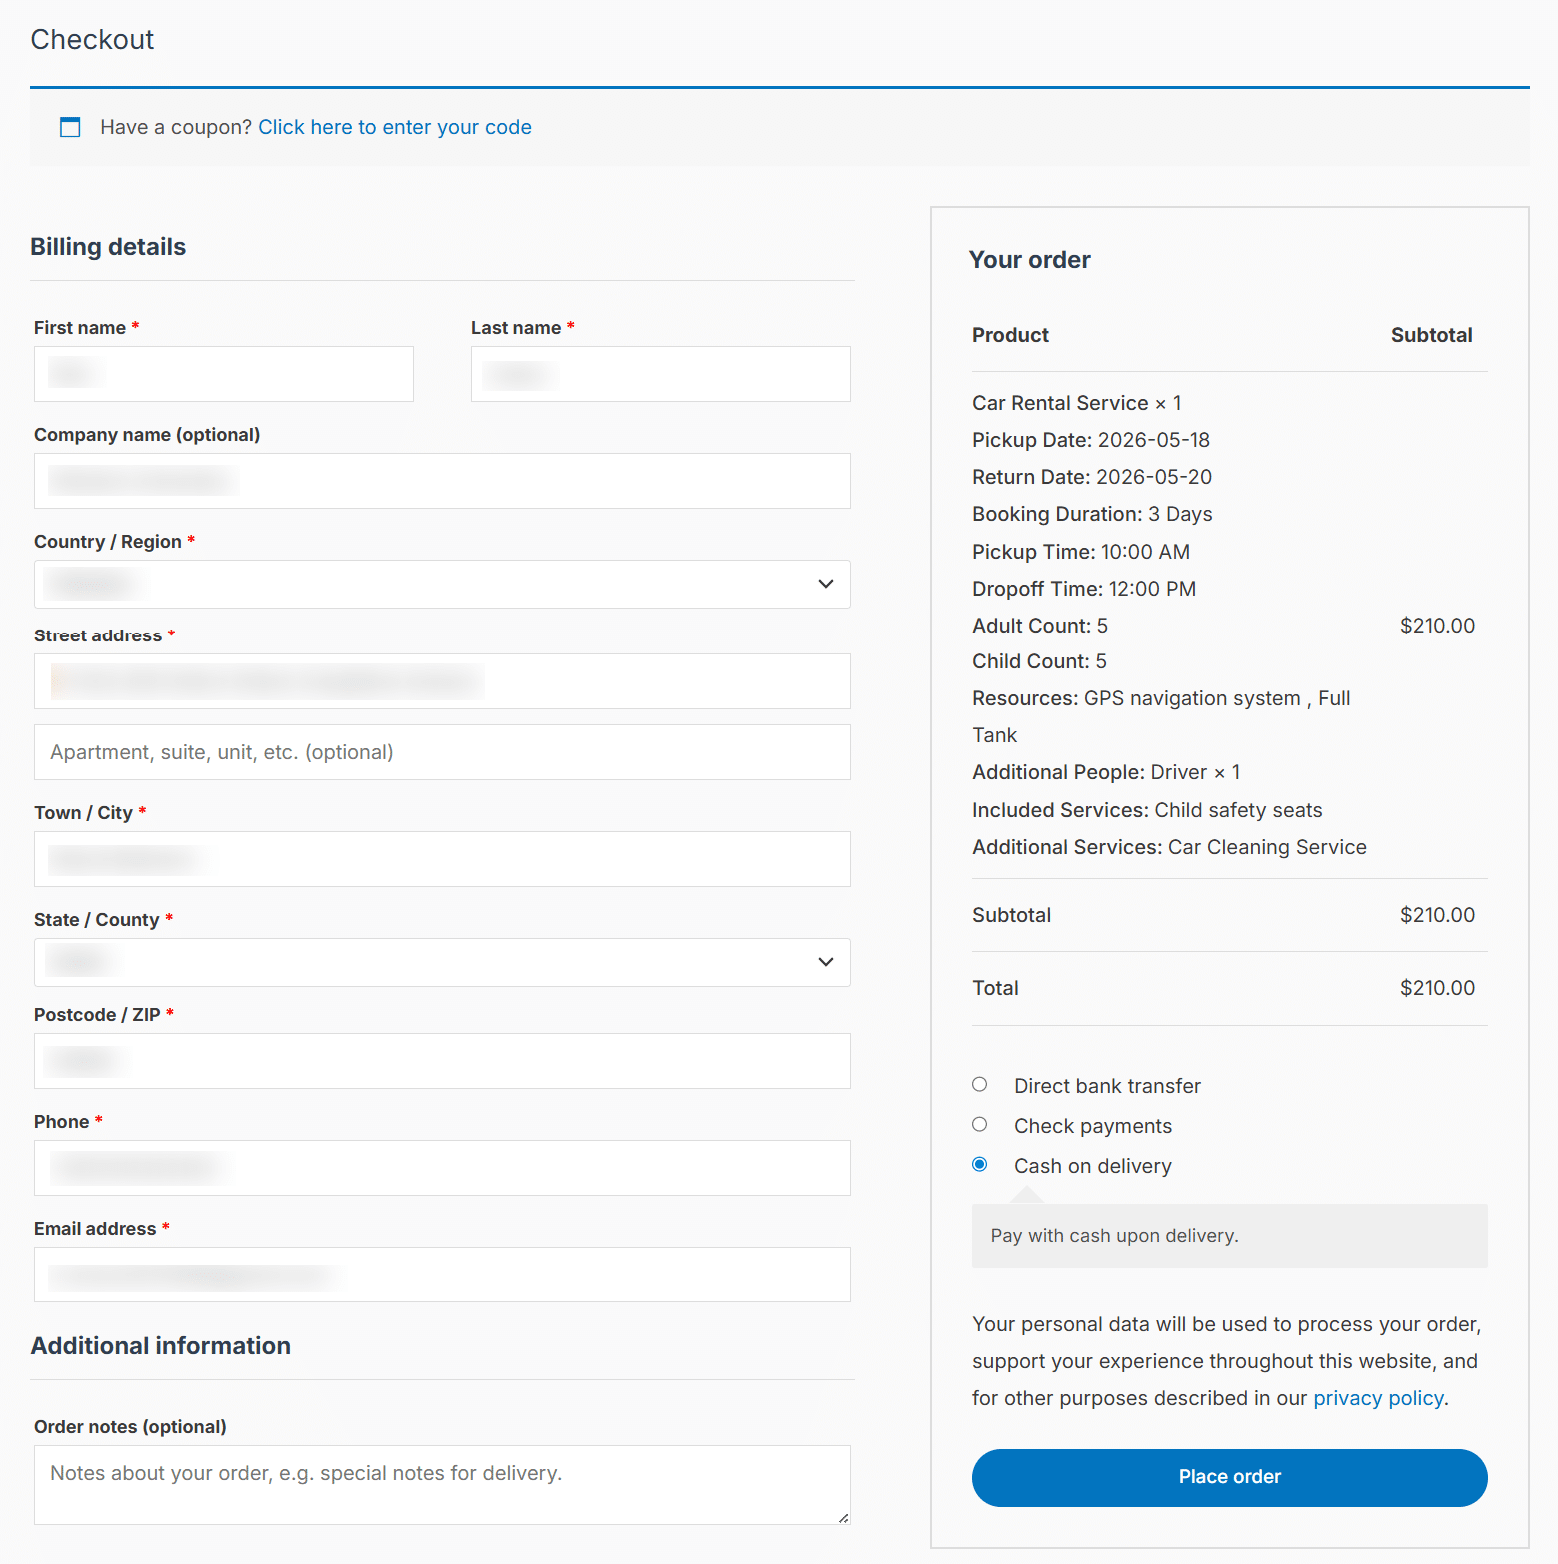
Task: Click the Place order button
Action: point(1229,1477)
